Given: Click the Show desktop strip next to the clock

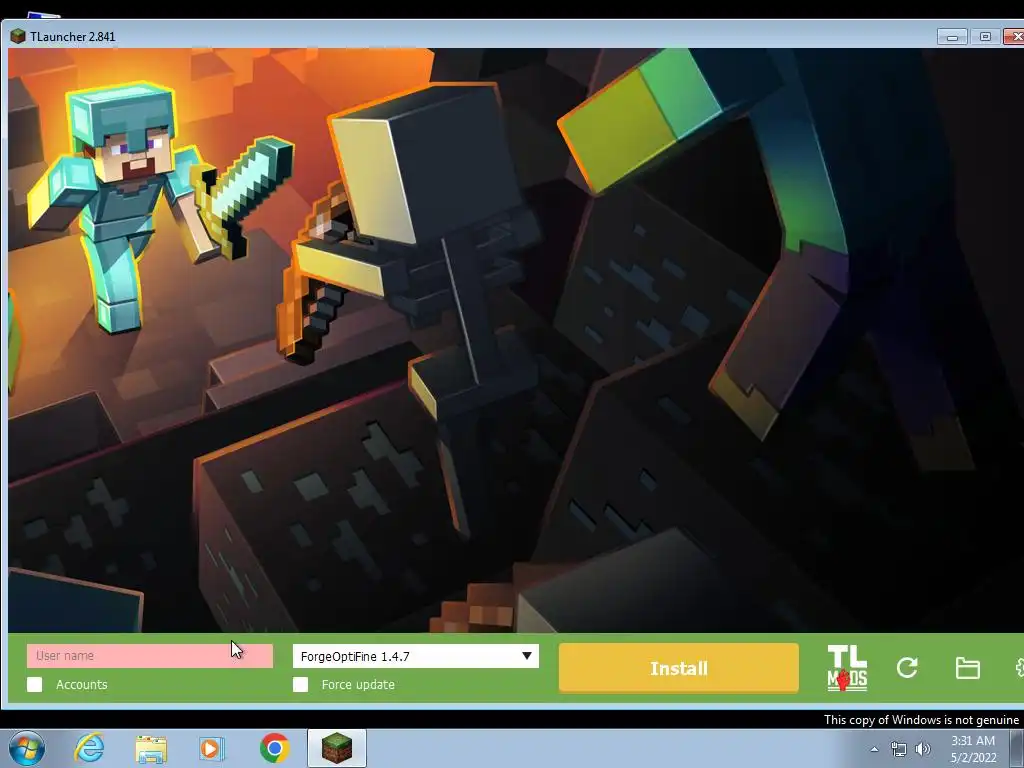Looking at the screenshot, I should [x=1016, y=749].
